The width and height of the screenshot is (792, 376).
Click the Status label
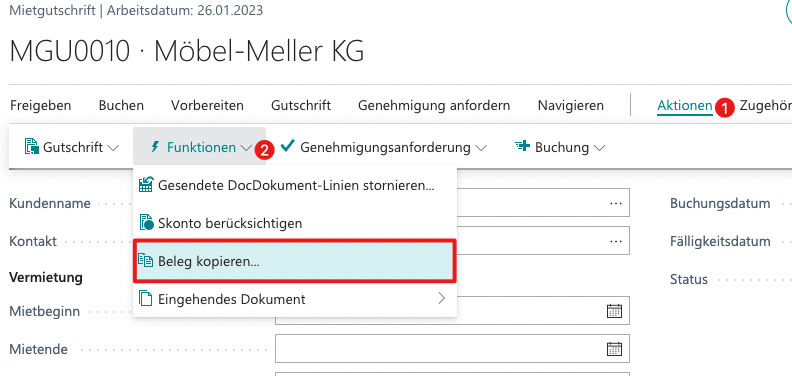(x=688, y=279)
